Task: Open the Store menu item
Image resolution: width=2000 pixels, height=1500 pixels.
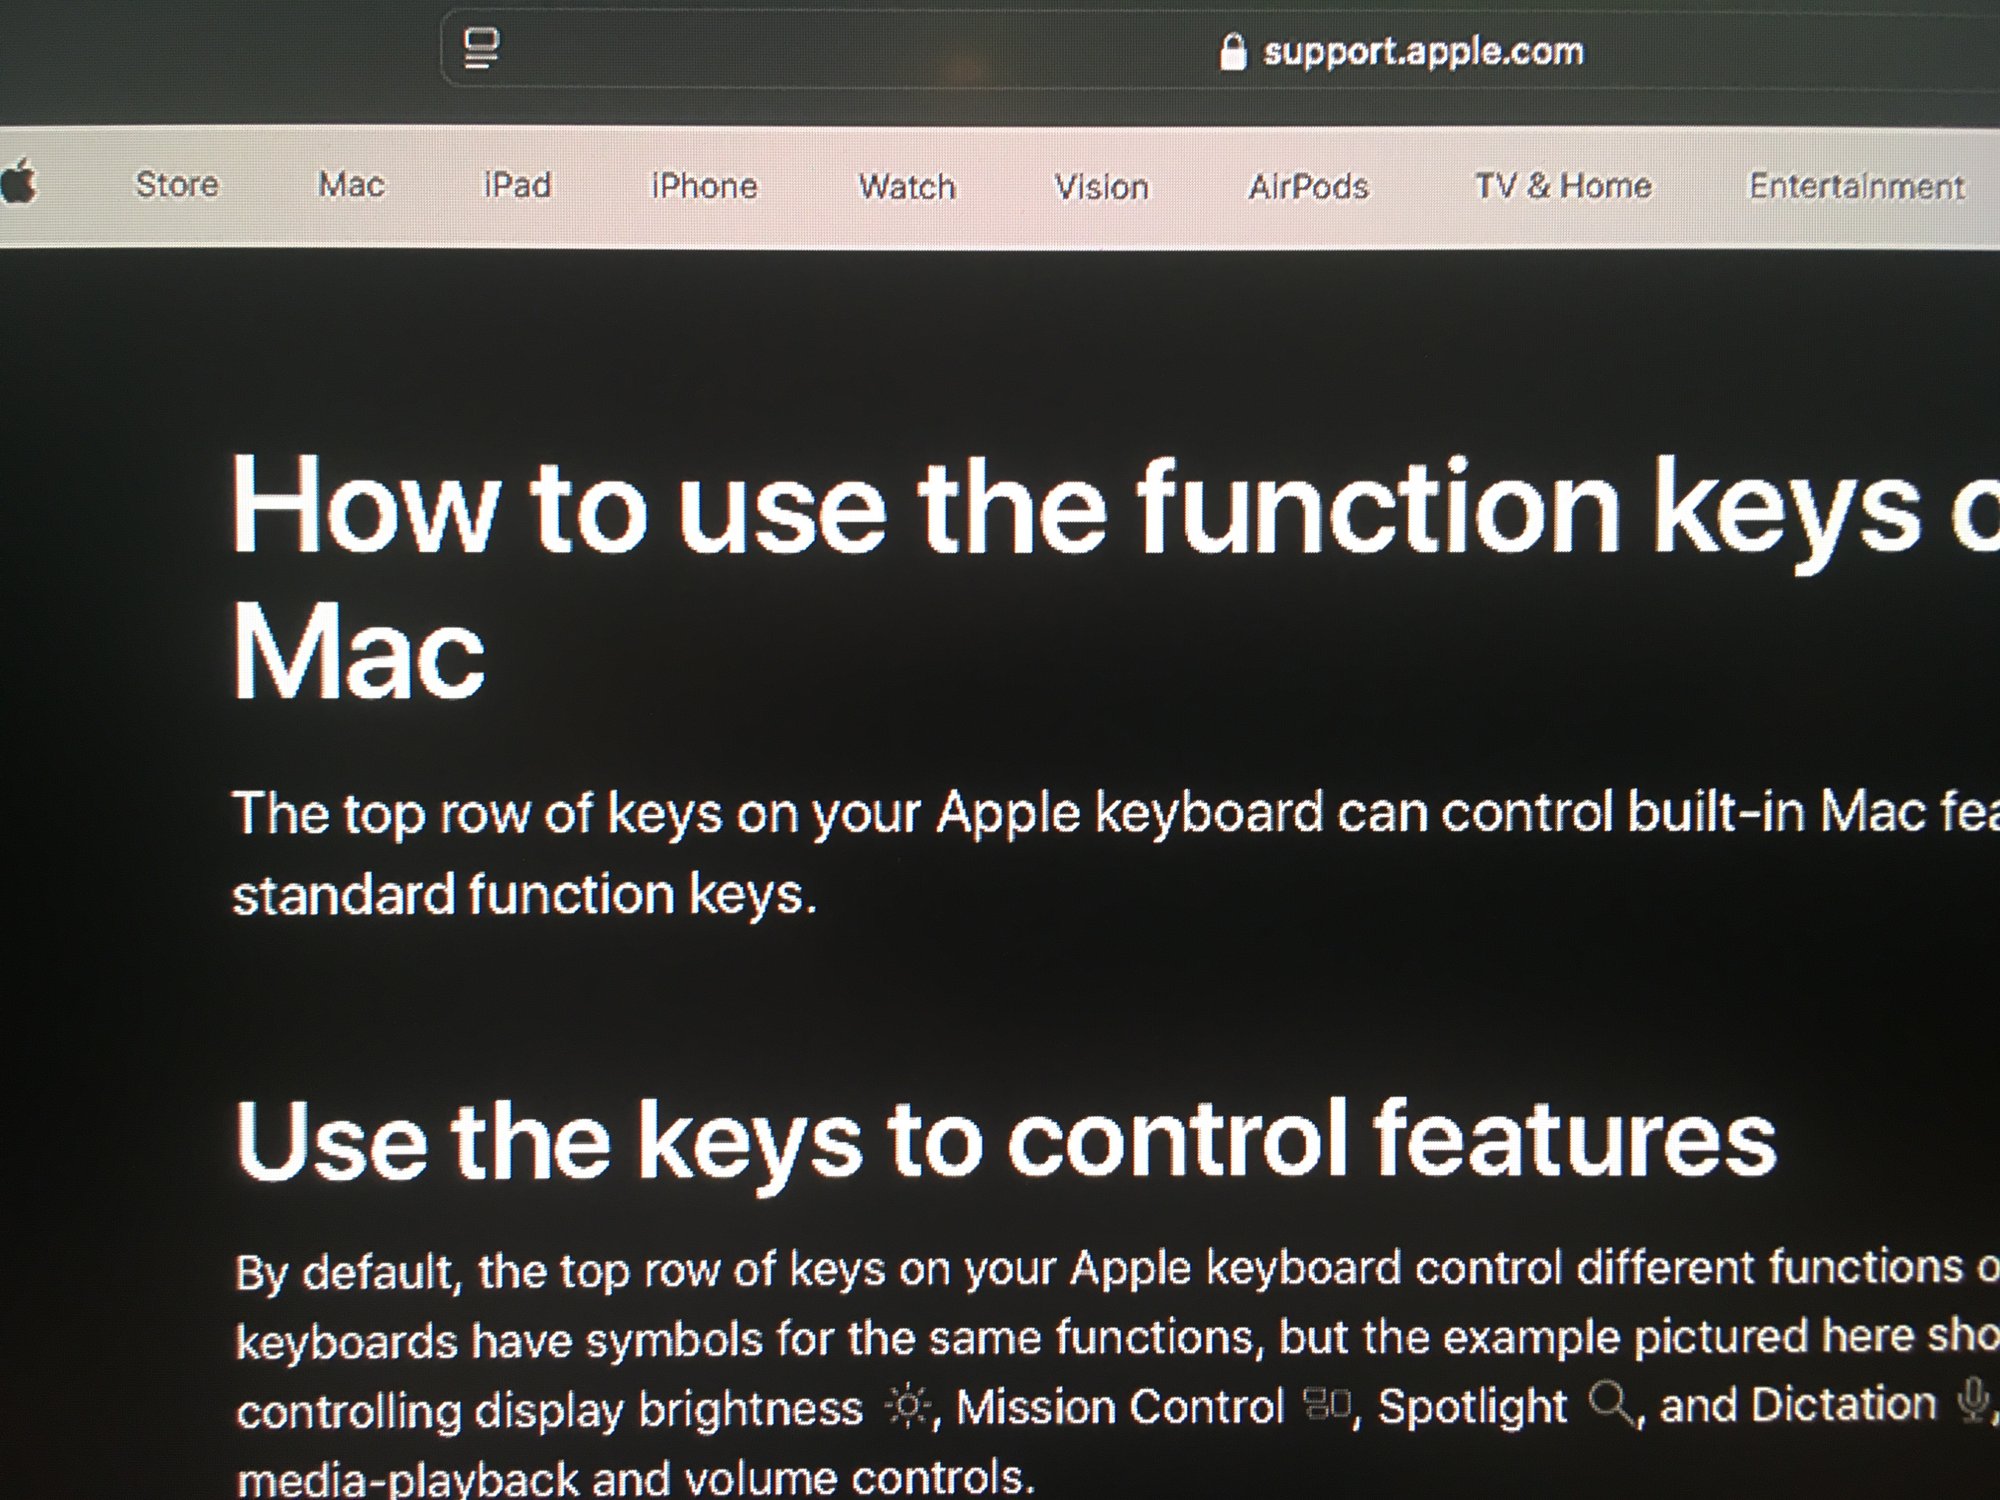Action: 177,184
